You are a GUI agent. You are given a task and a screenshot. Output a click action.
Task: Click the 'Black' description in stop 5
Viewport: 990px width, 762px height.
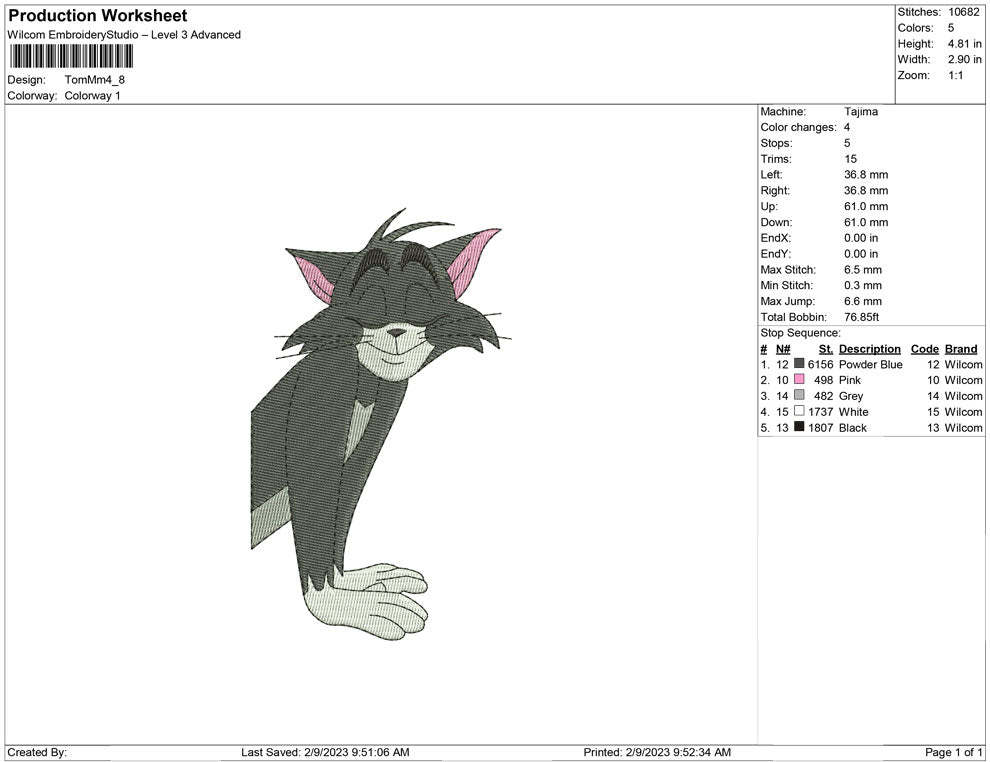tap(852, 427)
